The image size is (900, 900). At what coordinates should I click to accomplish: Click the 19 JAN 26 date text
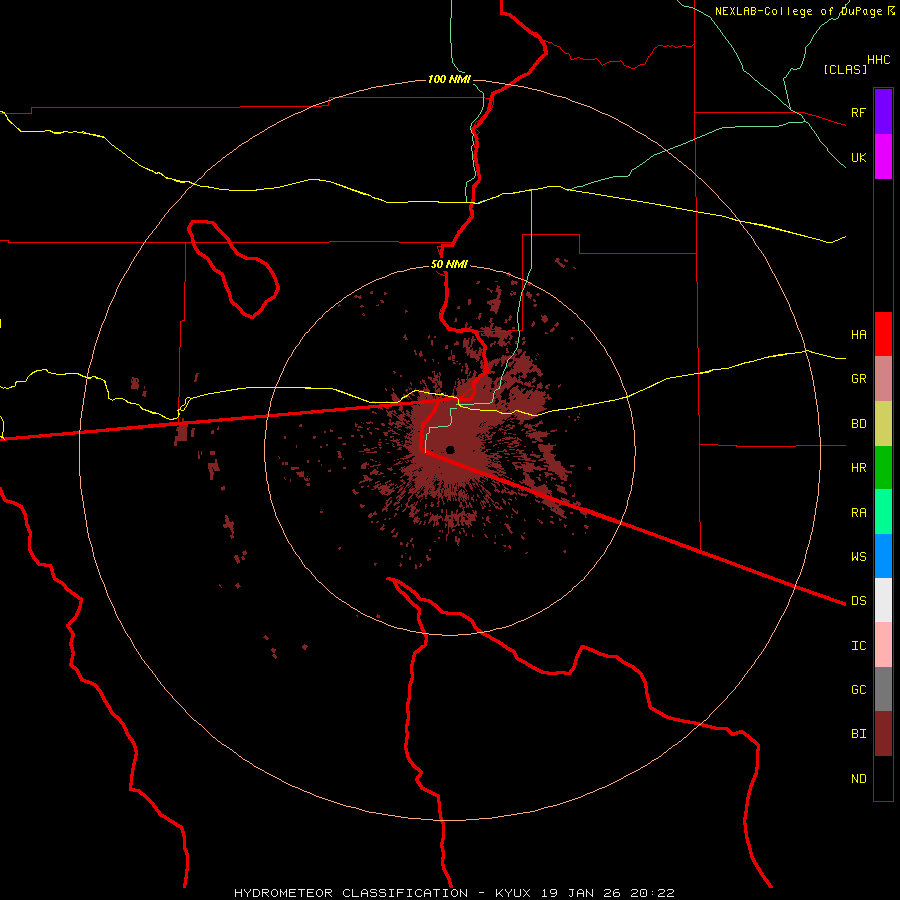[x=581, y=893]
